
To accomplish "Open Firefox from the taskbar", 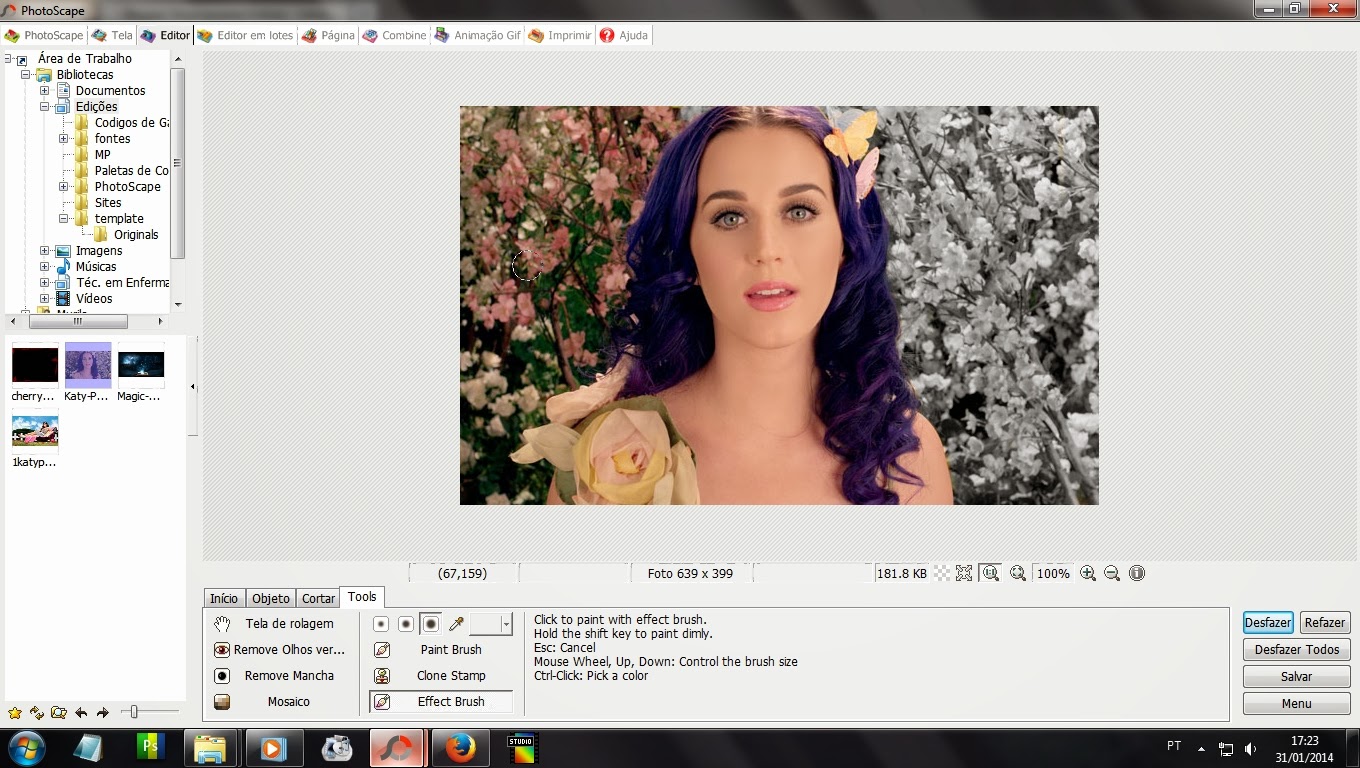I will coord(460,748).
